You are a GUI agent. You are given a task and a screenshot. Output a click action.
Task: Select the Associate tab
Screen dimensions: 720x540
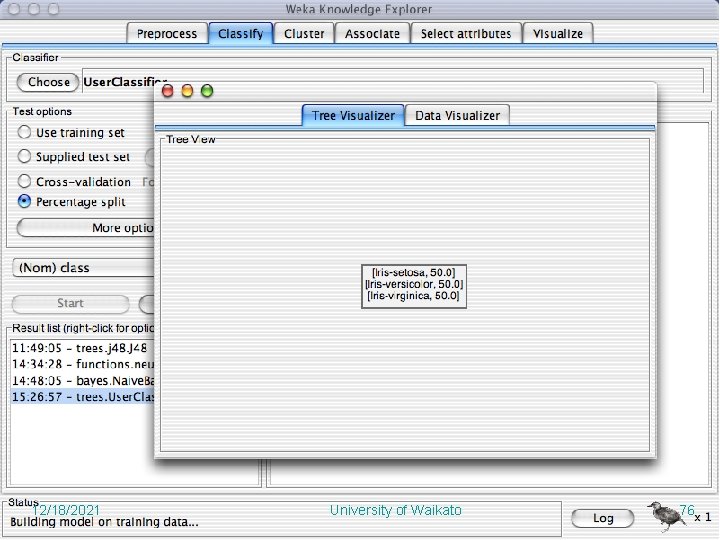[372, 34]
